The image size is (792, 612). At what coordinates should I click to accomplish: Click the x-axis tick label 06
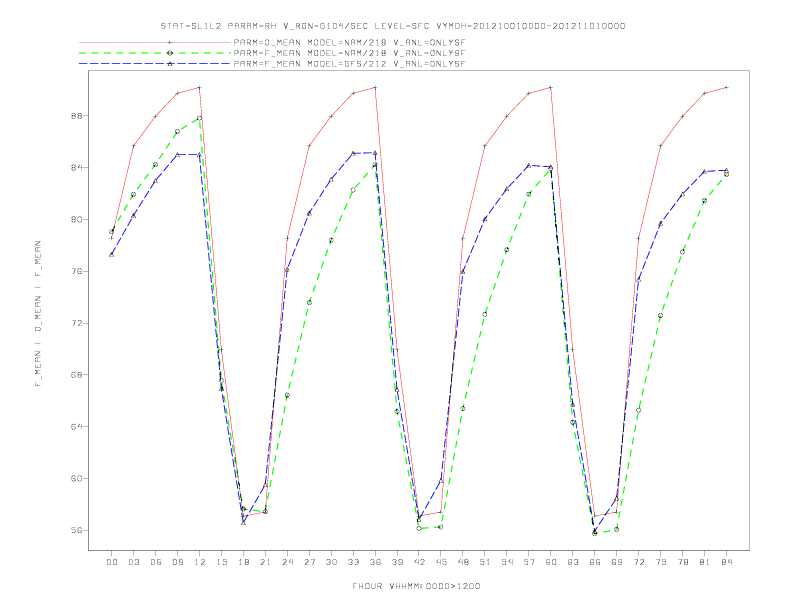(x=156, y=562)
